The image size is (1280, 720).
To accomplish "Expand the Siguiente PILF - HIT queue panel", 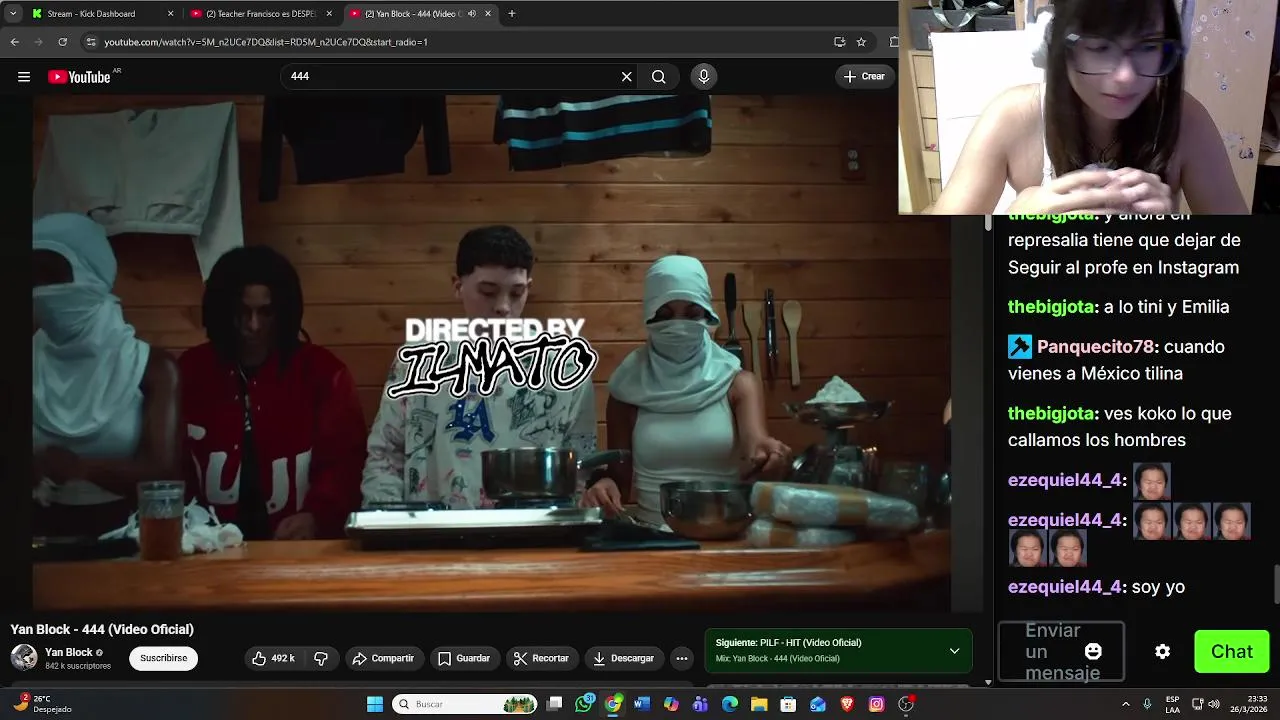I will click(x=954, y=651).
